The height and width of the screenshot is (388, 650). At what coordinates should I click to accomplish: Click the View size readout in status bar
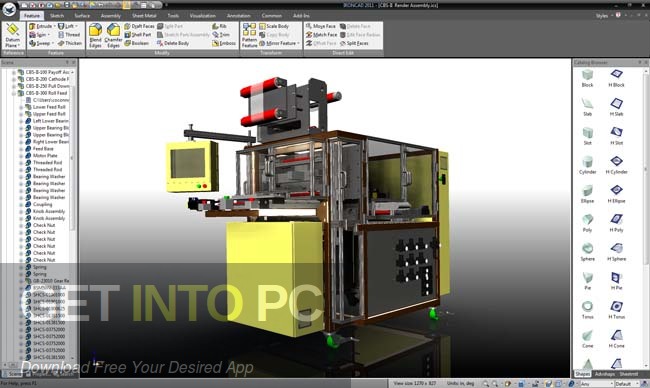coord(415,383)
